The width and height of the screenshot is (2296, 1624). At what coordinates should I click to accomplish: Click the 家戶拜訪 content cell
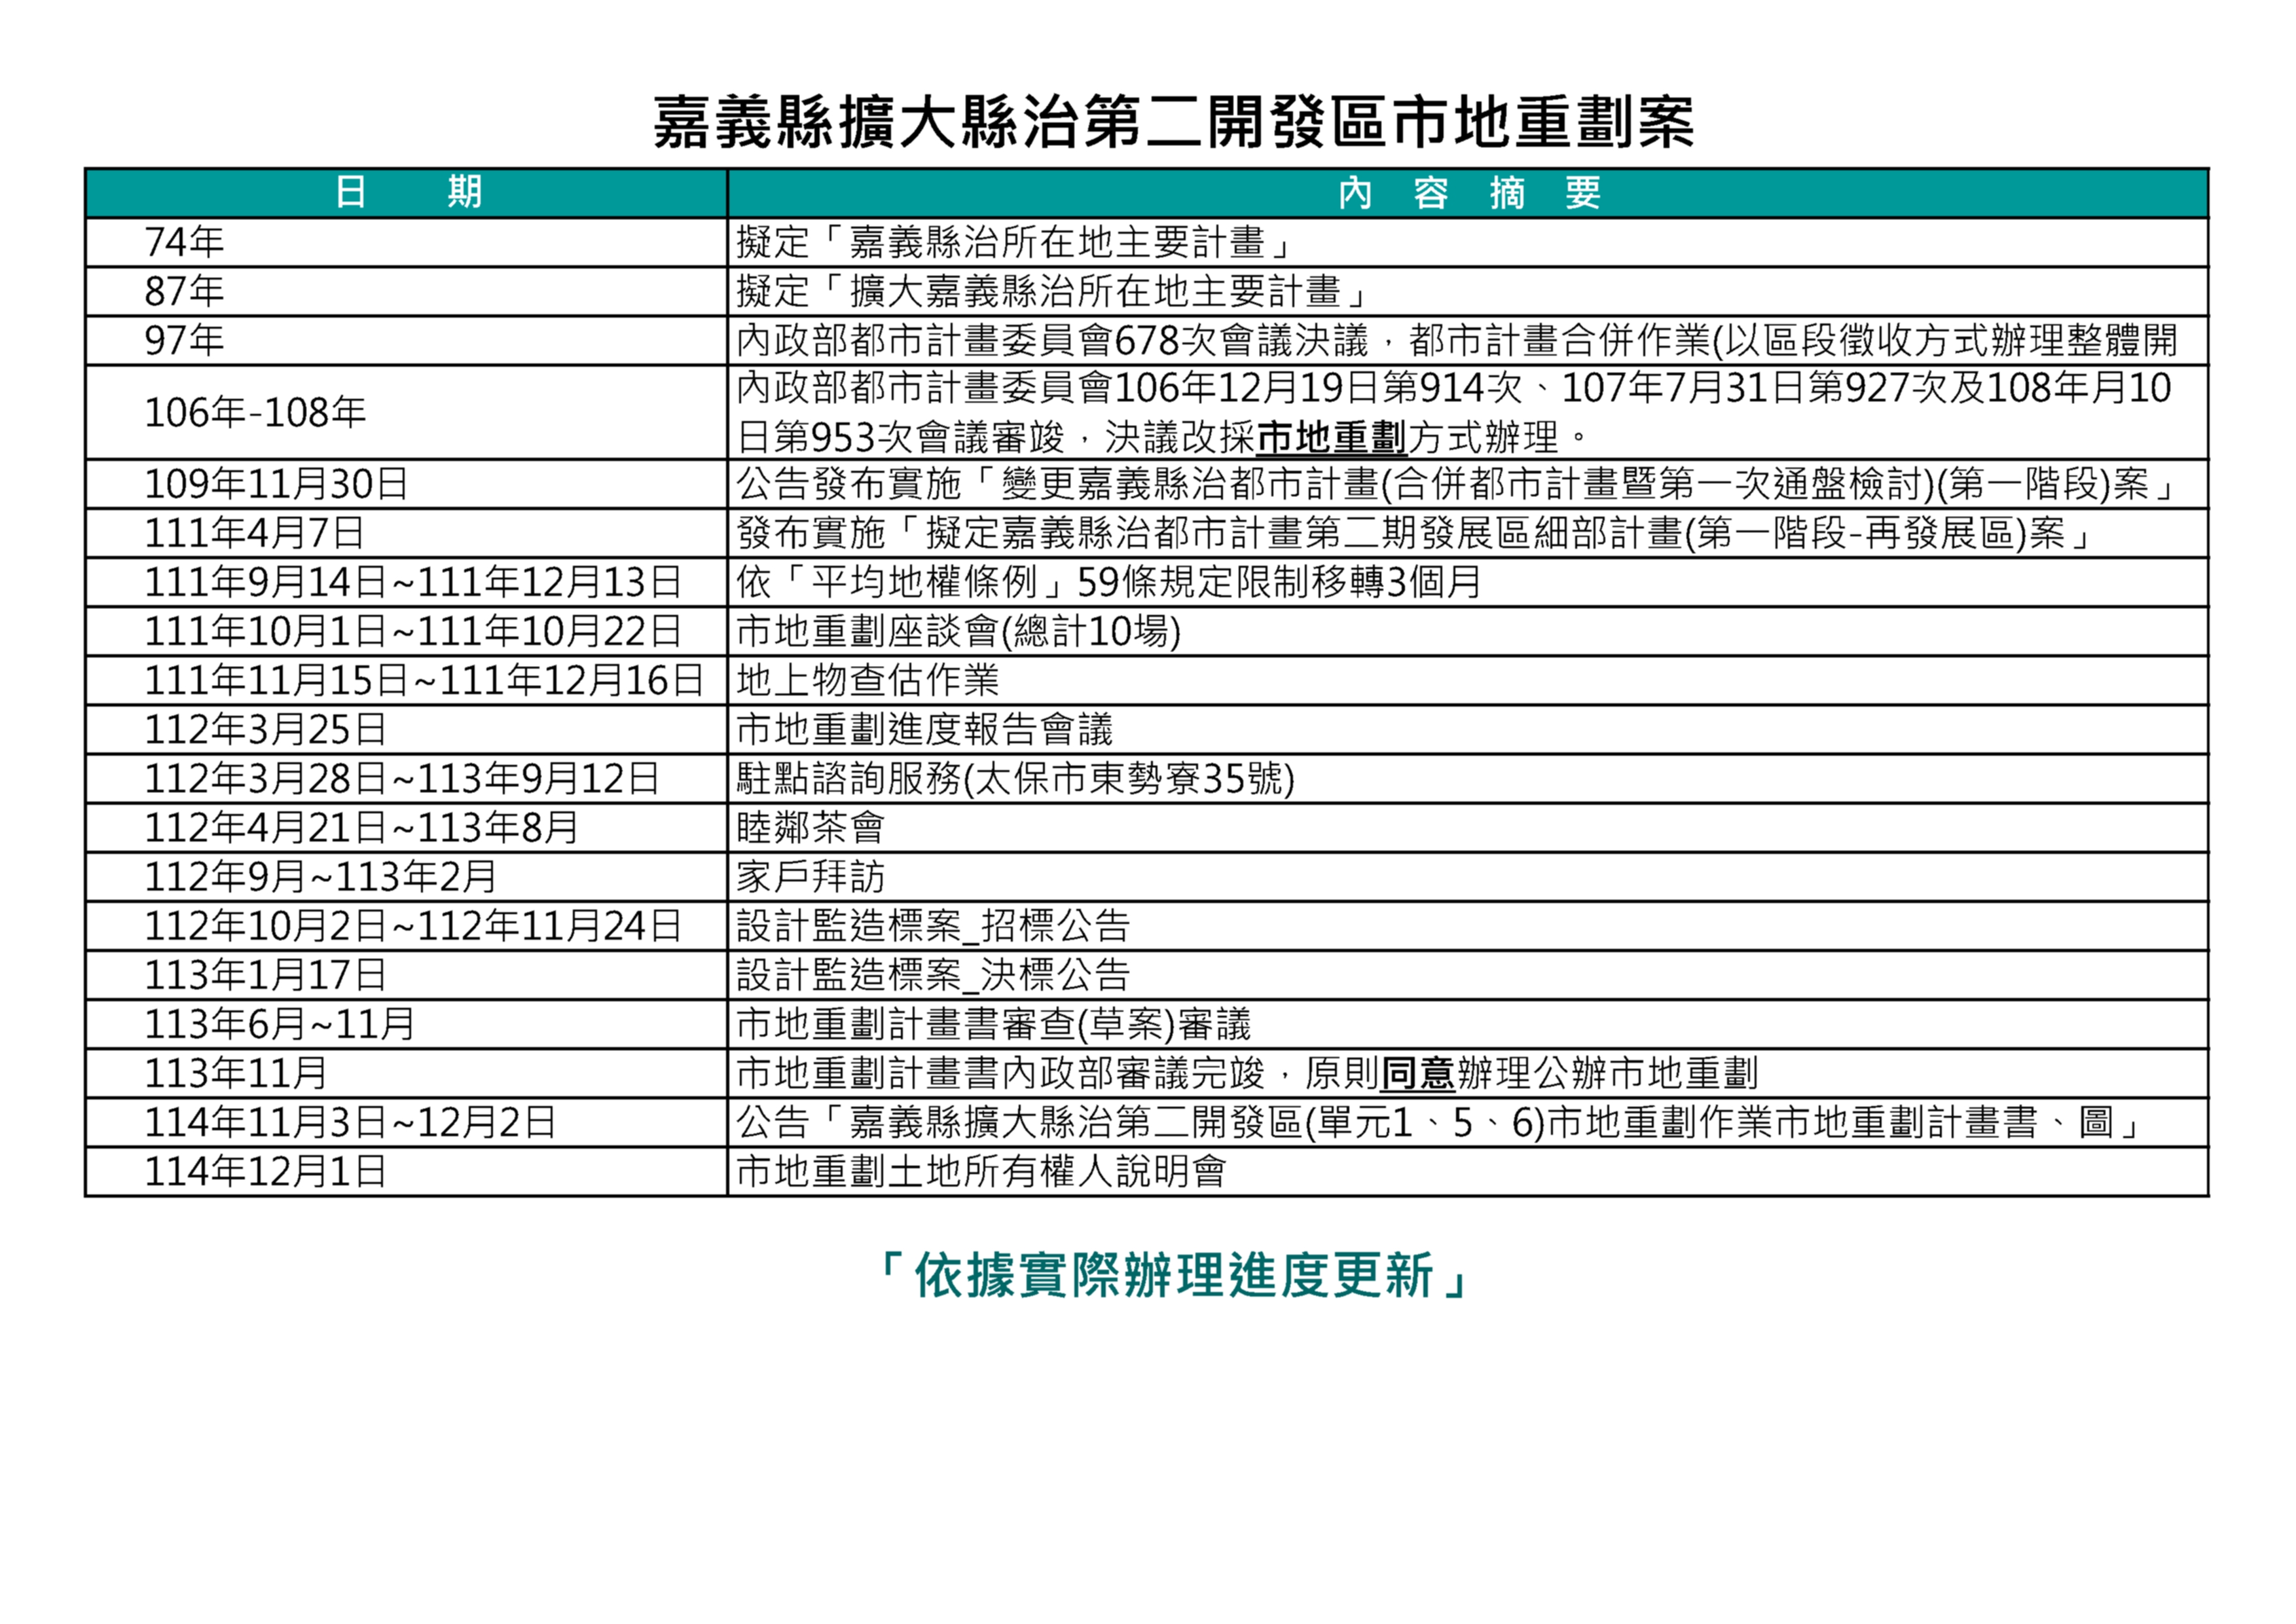click(x=810, y=876)
